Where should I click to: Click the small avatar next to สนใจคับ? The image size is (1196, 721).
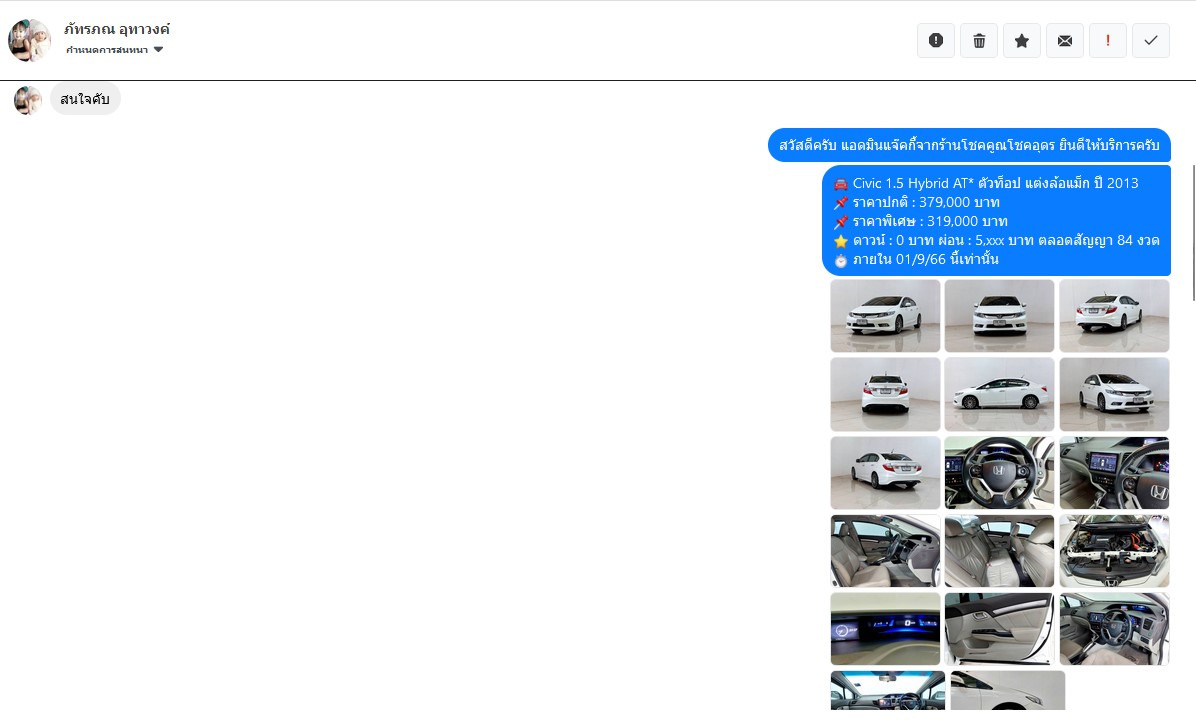pos(28,100)
